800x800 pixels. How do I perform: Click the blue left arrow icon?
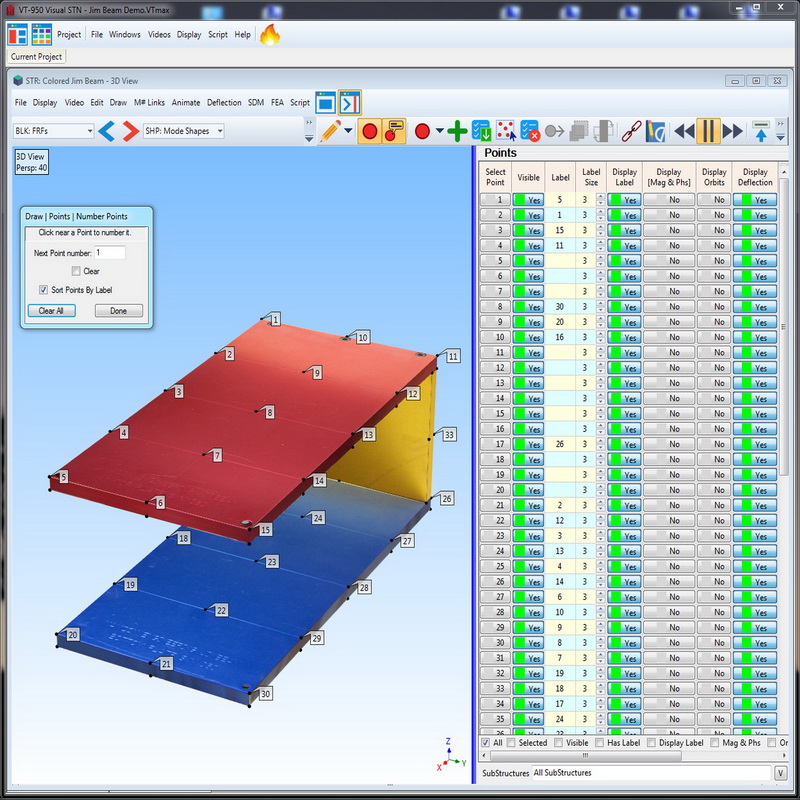coord(108,131)
